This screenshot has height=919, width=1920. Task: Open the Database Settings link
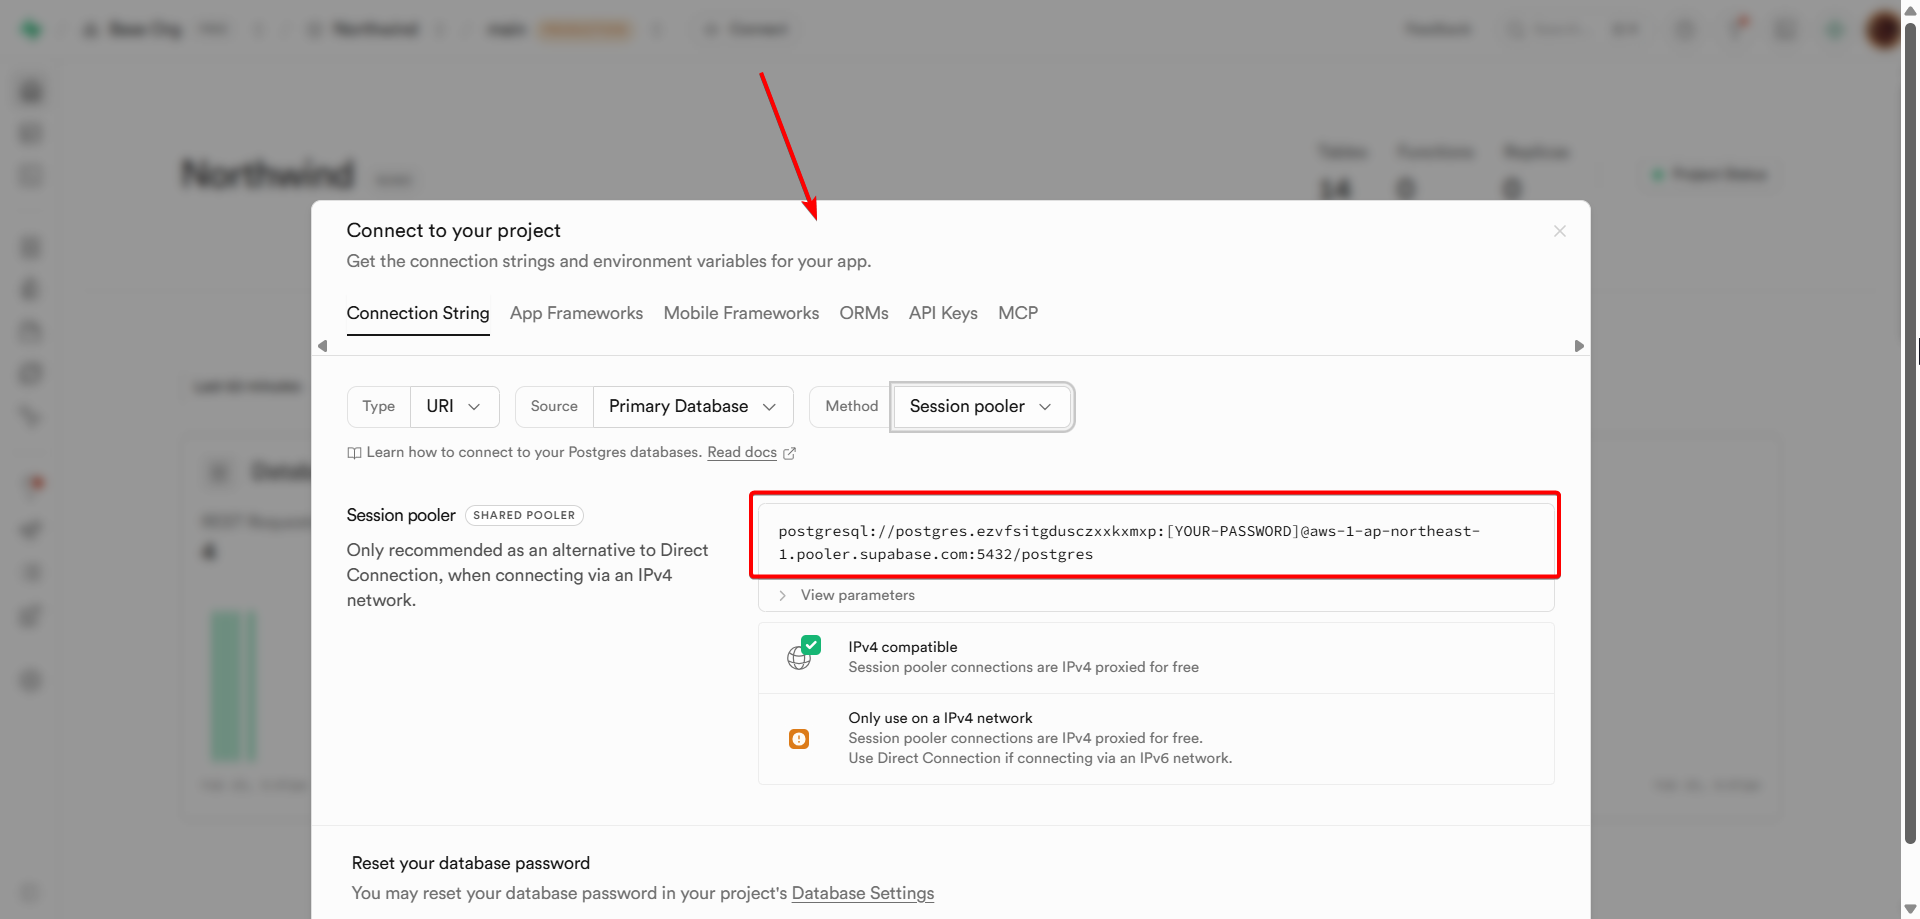click(x=862, y=893)
